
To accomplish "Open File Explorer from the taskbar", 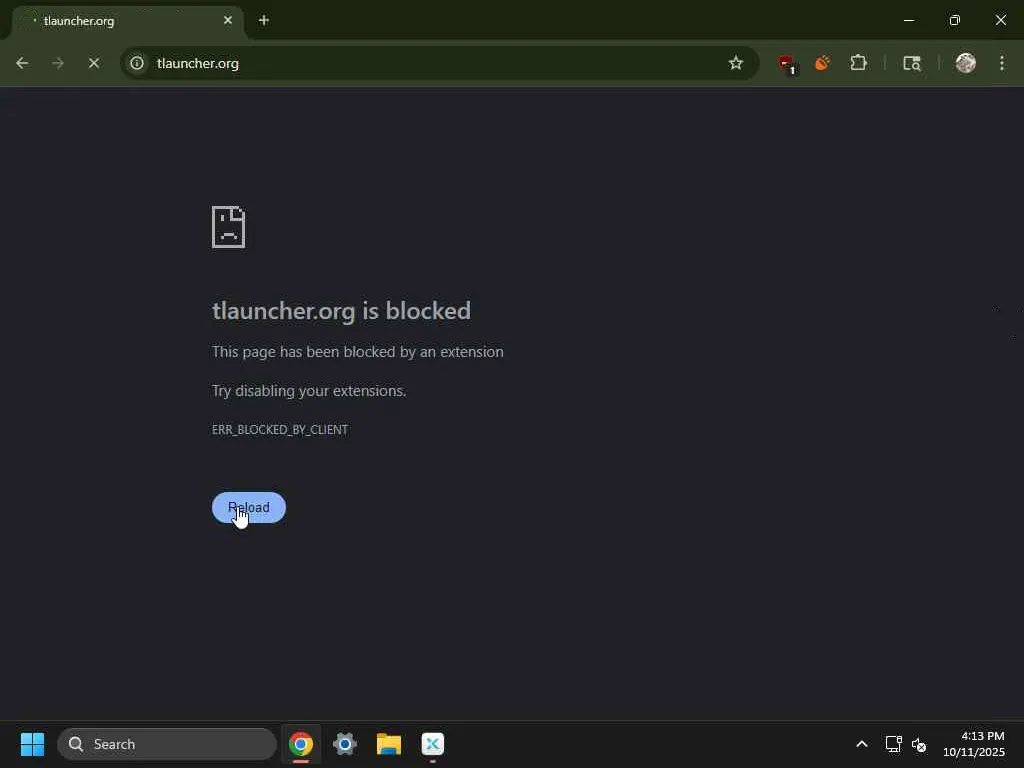I will 389,744.
